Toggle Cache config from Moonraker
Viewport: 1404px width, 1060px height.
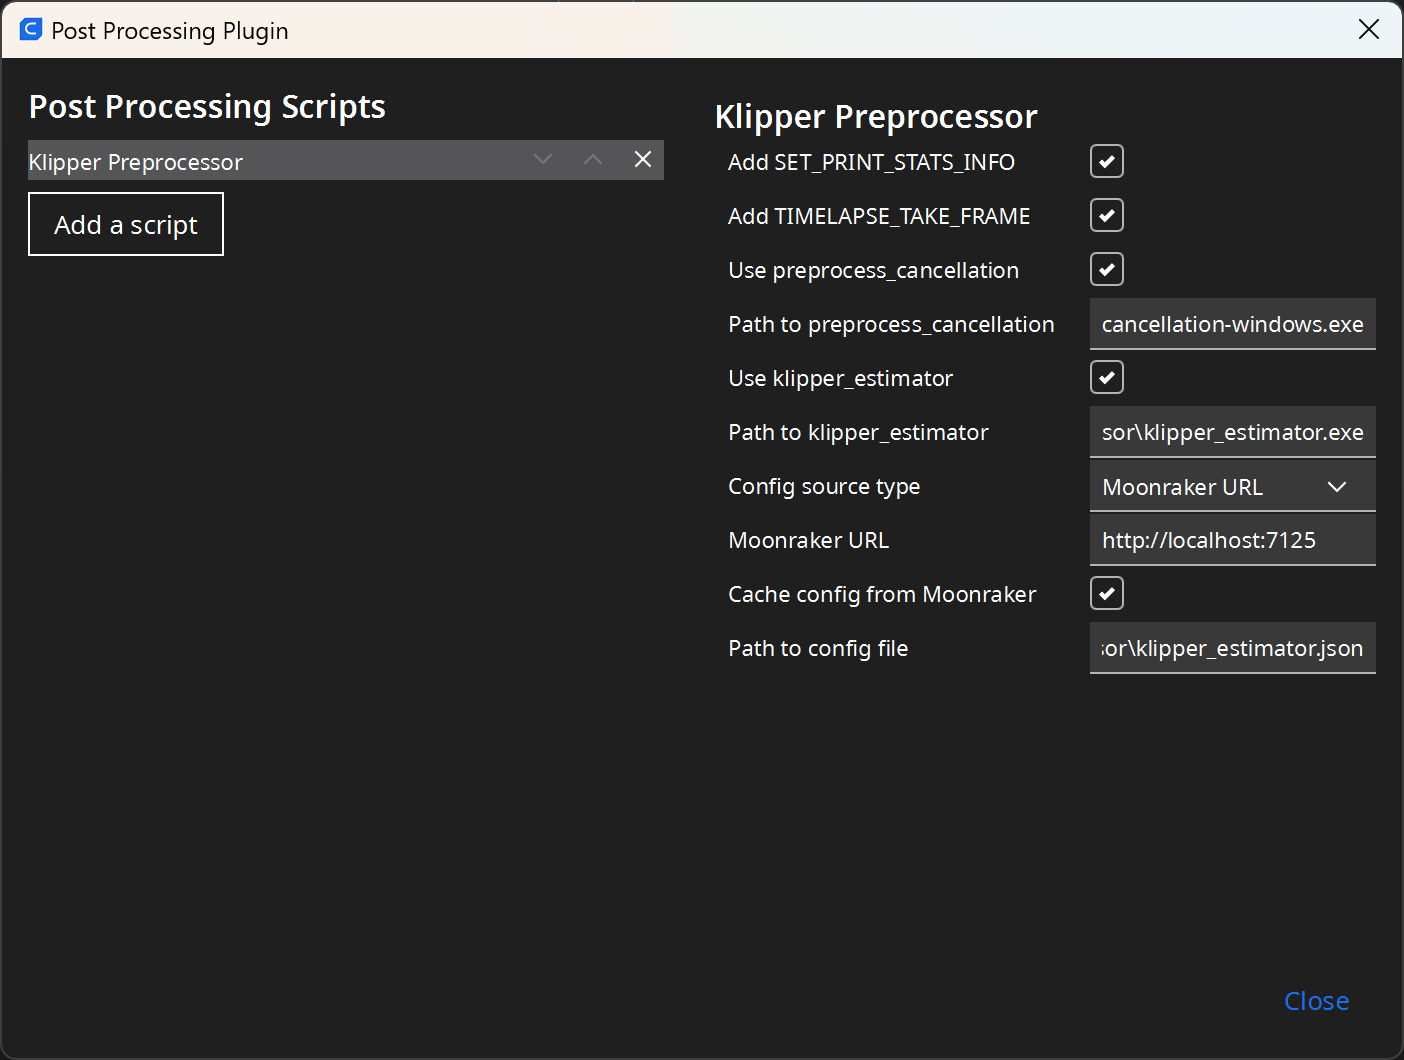(x=1106, y=593)
